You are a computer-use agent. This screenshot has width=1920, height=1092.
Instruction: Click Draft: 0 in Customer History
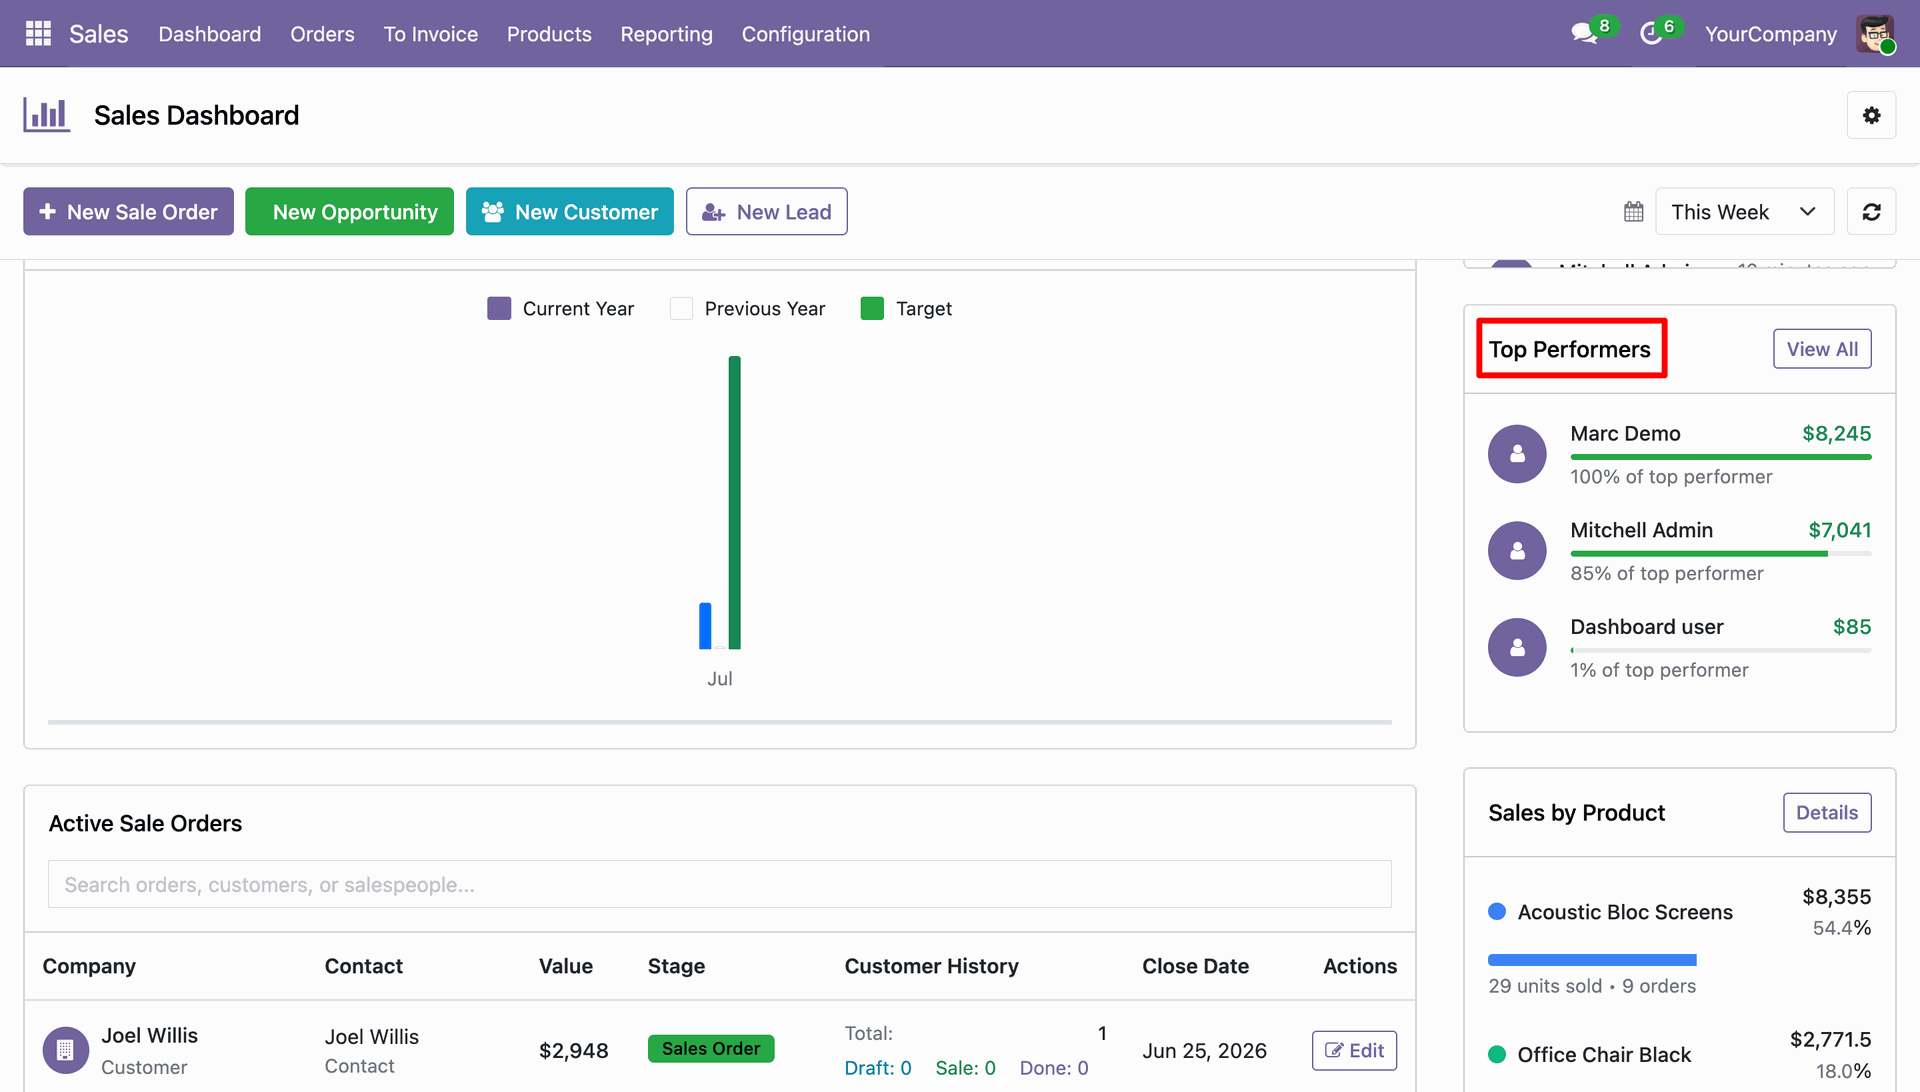click(x=878, y=1068)
